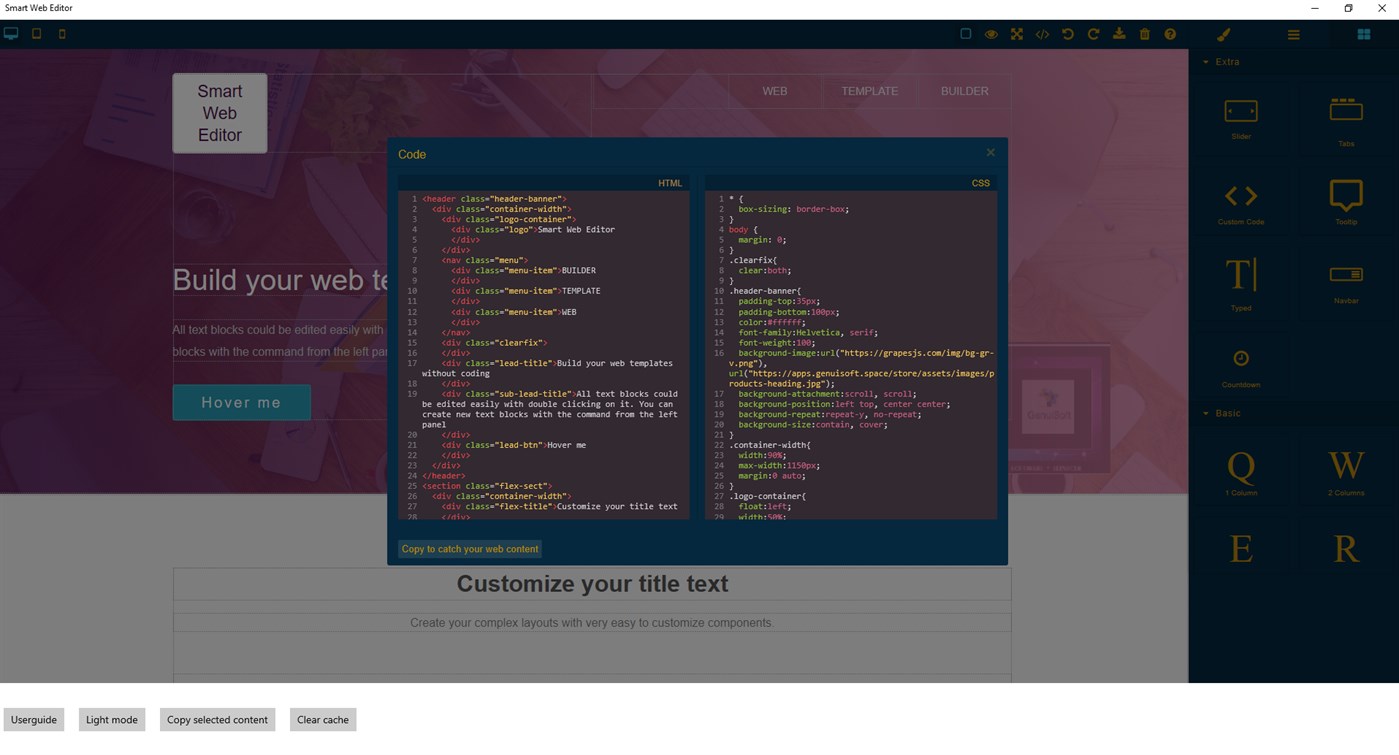Click the Clear cache button
1399x755 pixels.
(322, 719)
